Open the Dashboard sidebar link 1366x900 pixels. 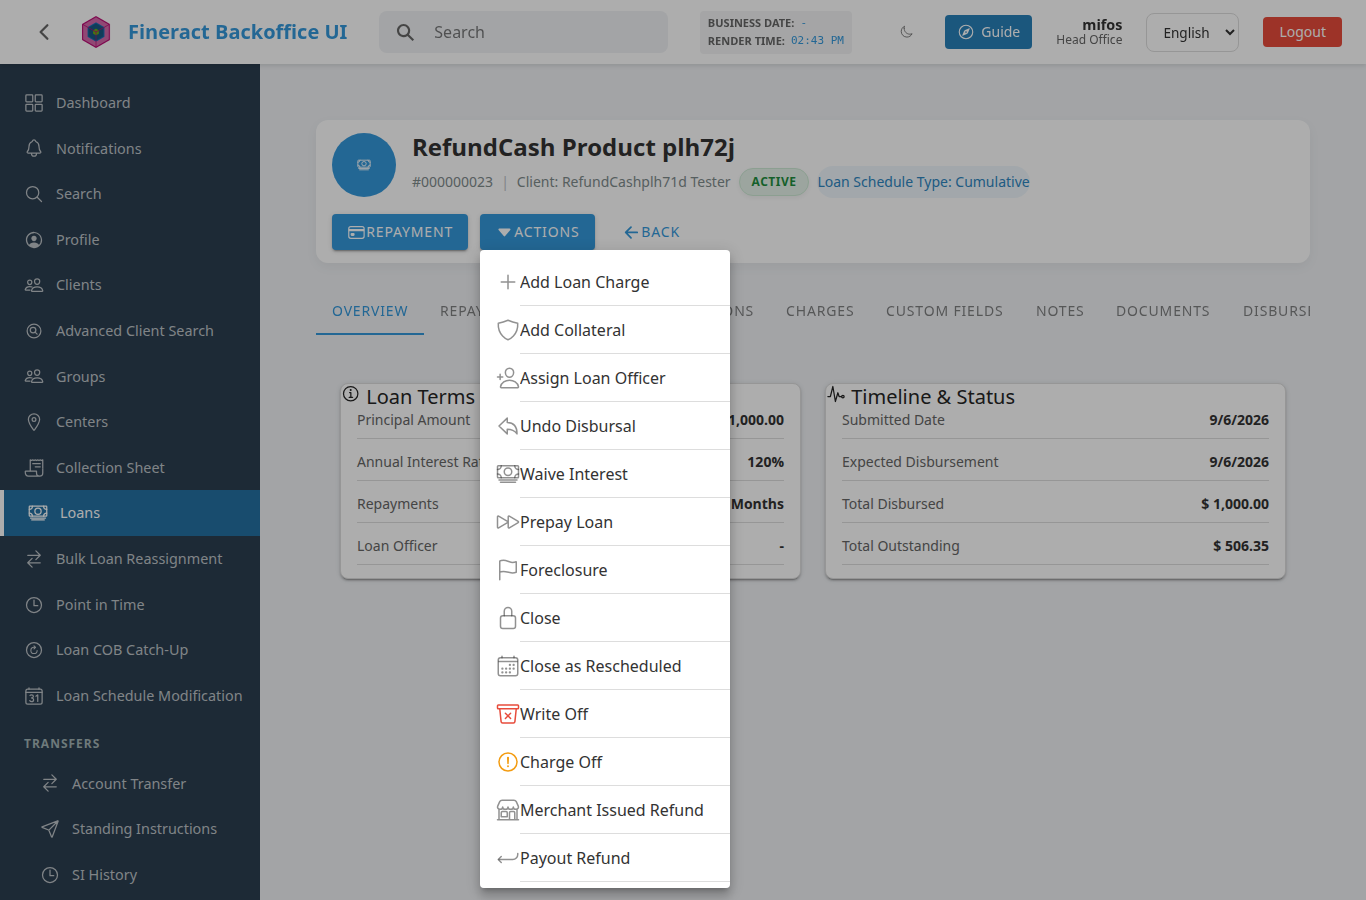pyautogui.click(x=130, y=103)
